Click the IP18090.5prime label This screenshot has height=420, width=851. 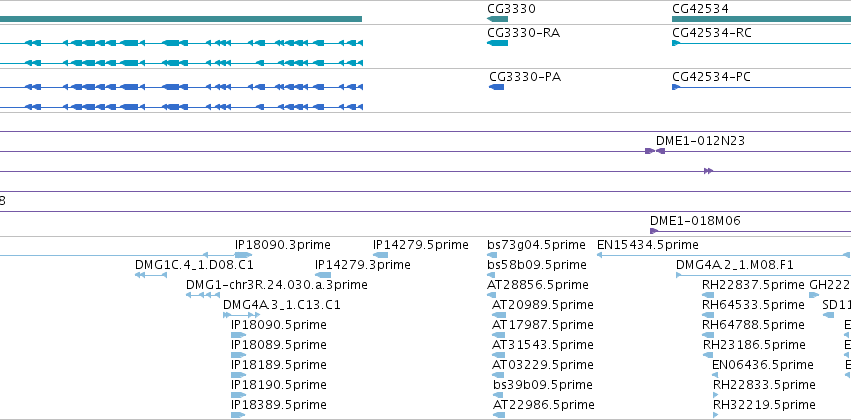pos(278,325)
